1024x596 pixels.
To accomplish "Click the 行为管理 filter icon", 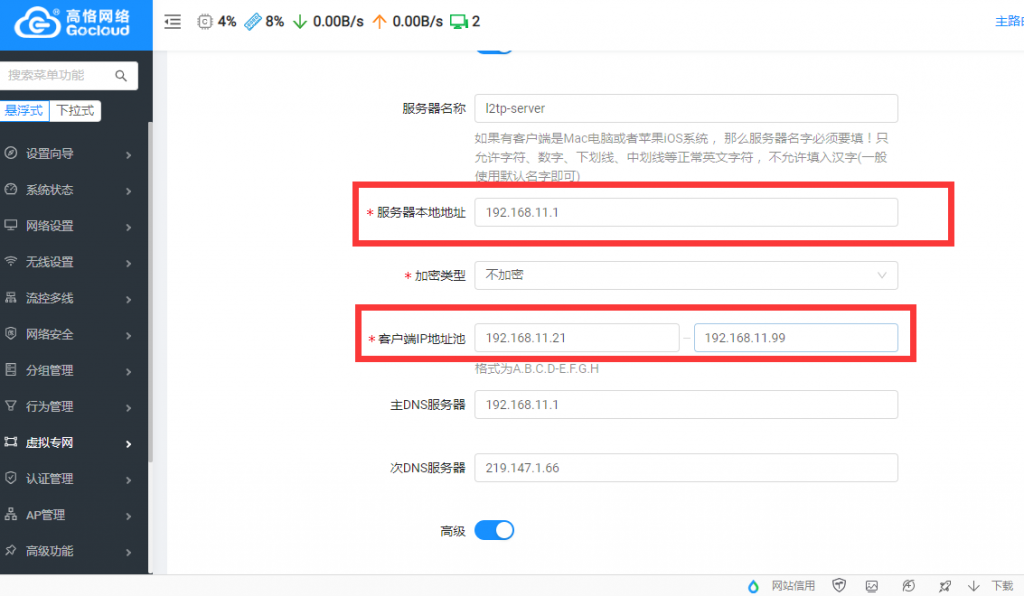I will pyautogui.click(x=10, y=406).
